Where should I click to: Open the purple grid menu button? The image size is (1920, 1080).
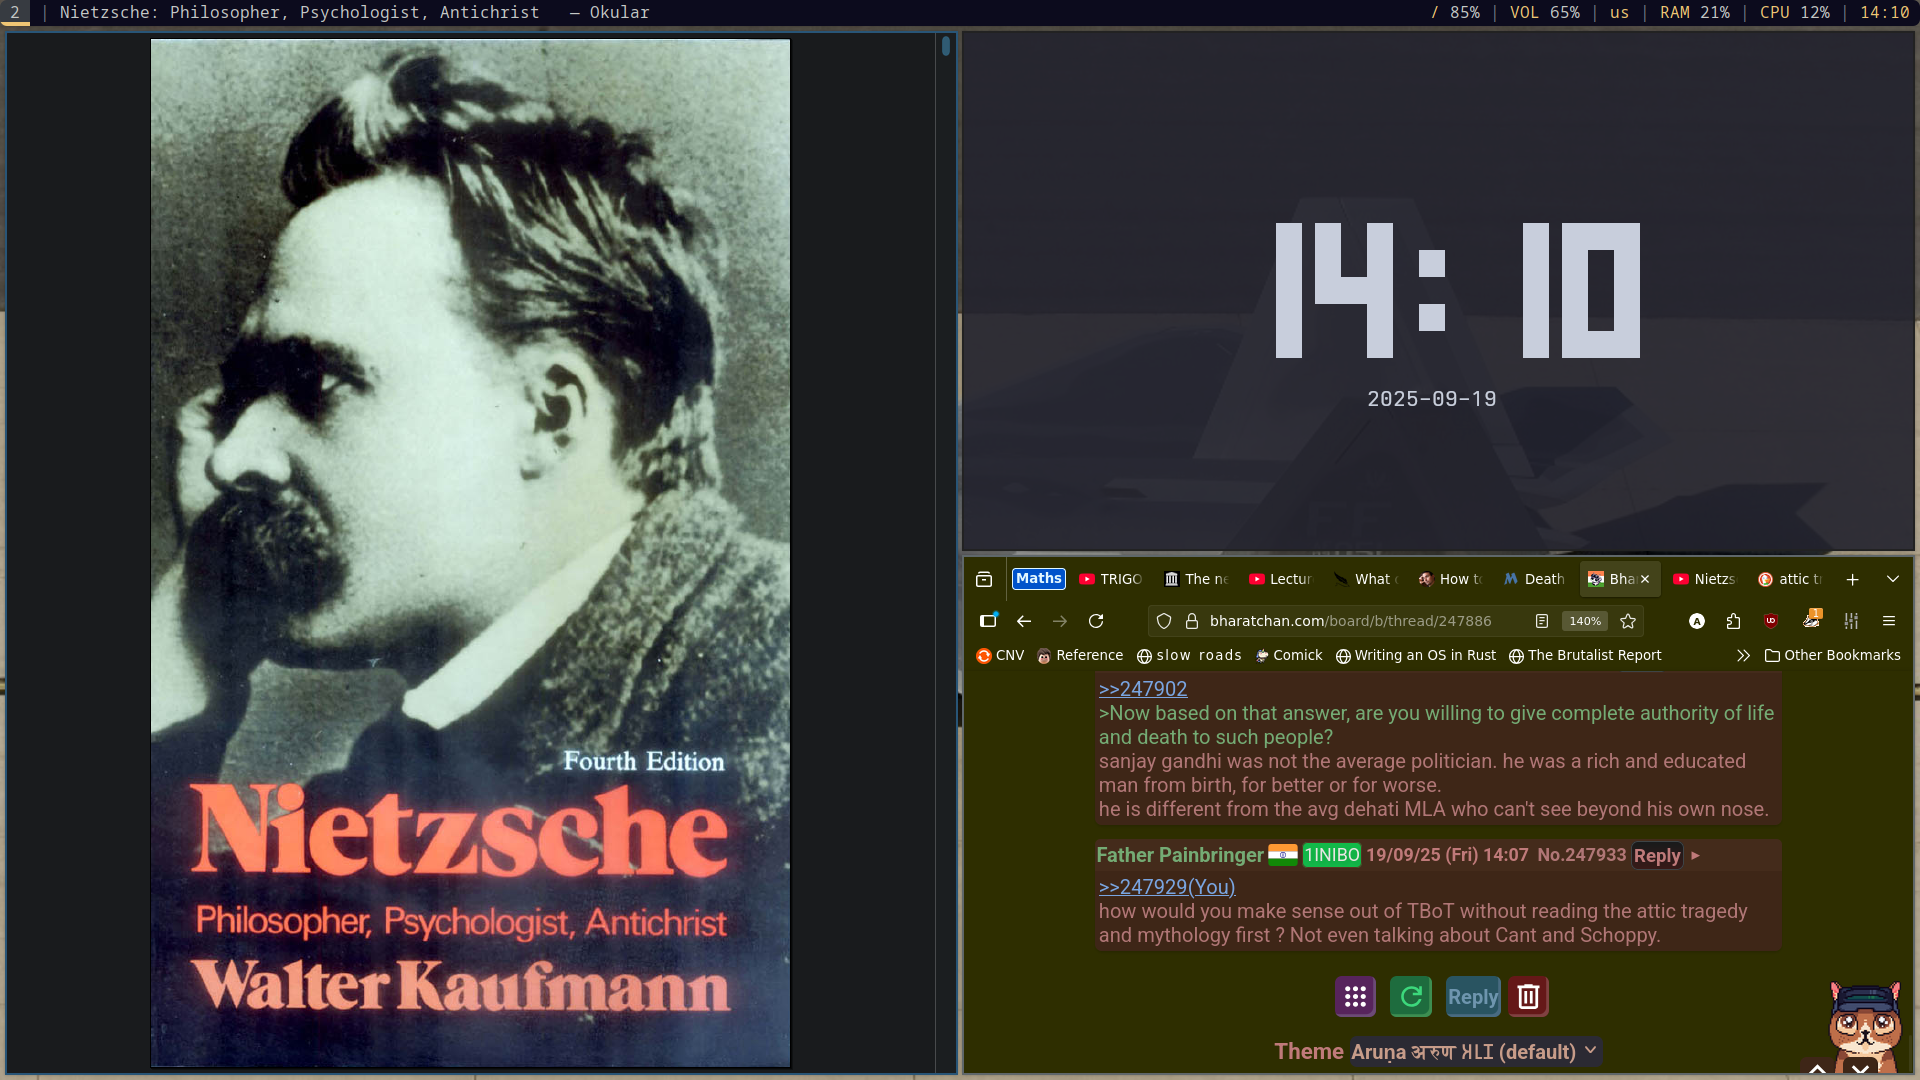(x=1355, y=996)
